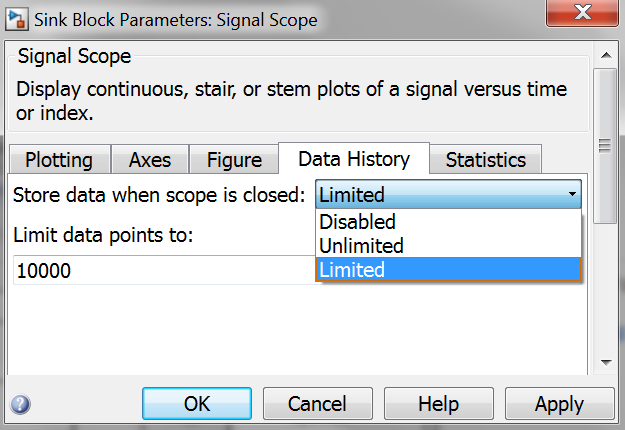
Task: Collapse the Store data combo box arrow
Action: click(x=572, y=194)
